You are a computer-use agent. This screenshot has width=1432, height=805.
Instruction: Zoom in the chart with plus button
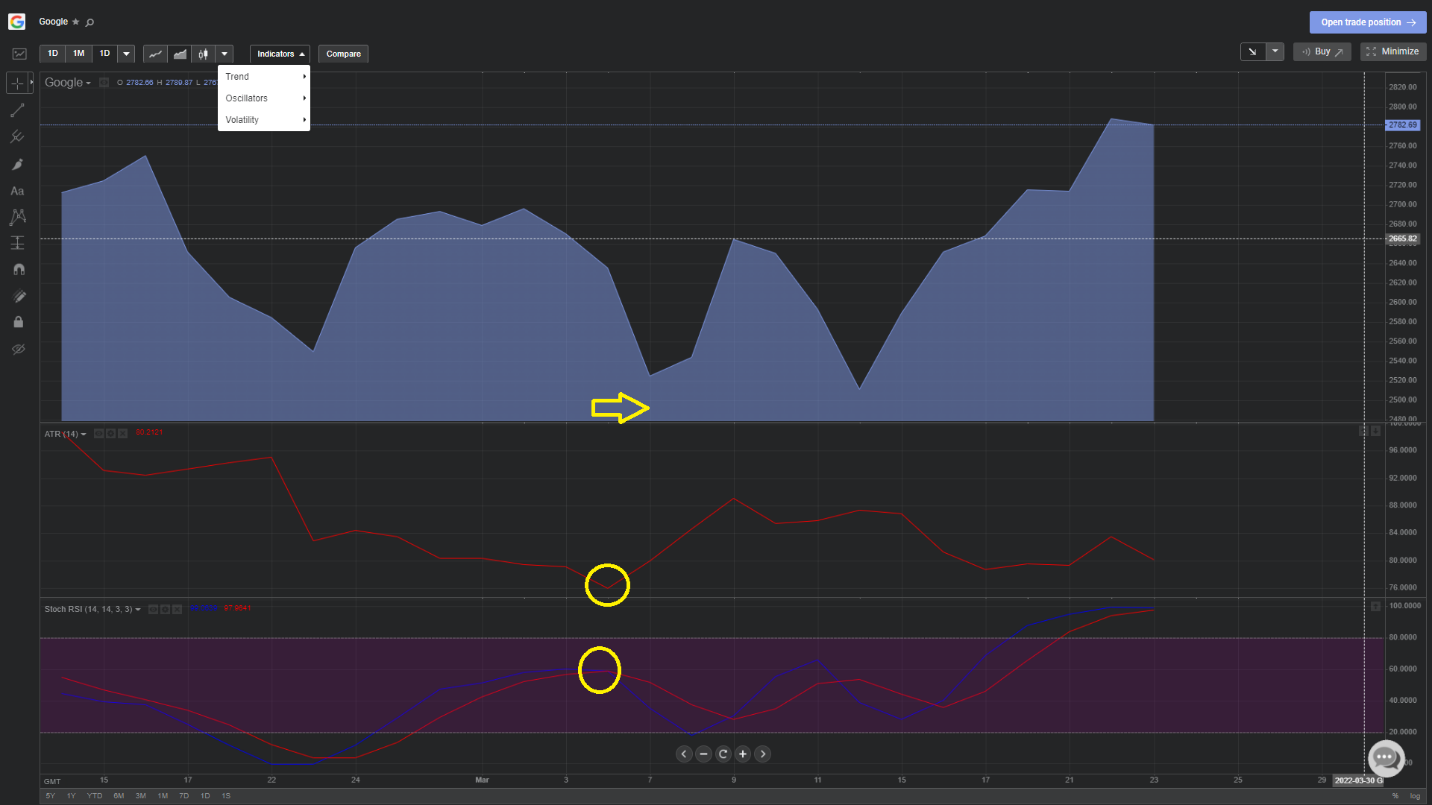tap(743, 754)
